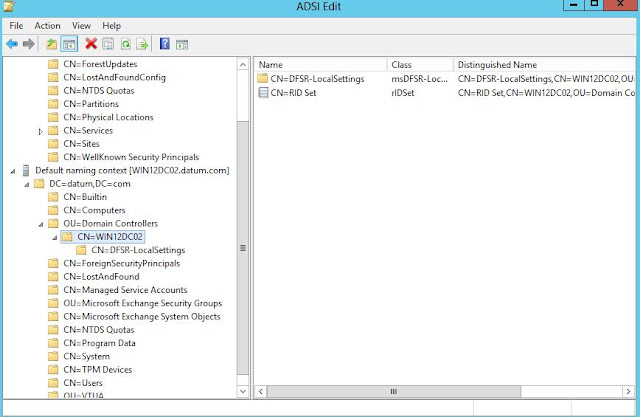Select CN=DFSR-LocalSettings under WIN12DC02 in tree

(138, 250)
